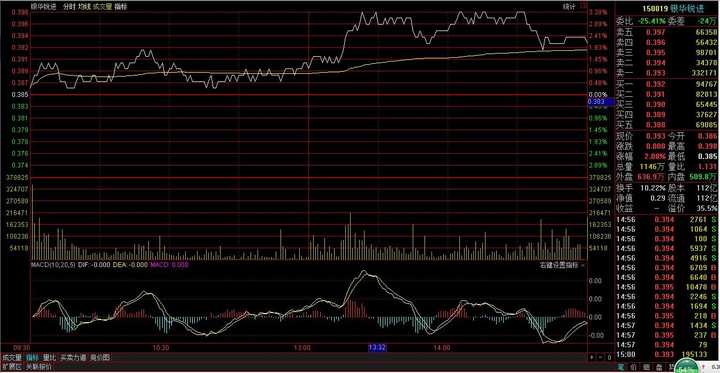
Task: Select the 卖五 row priced 0.397
Action: [x=667, y=32]
